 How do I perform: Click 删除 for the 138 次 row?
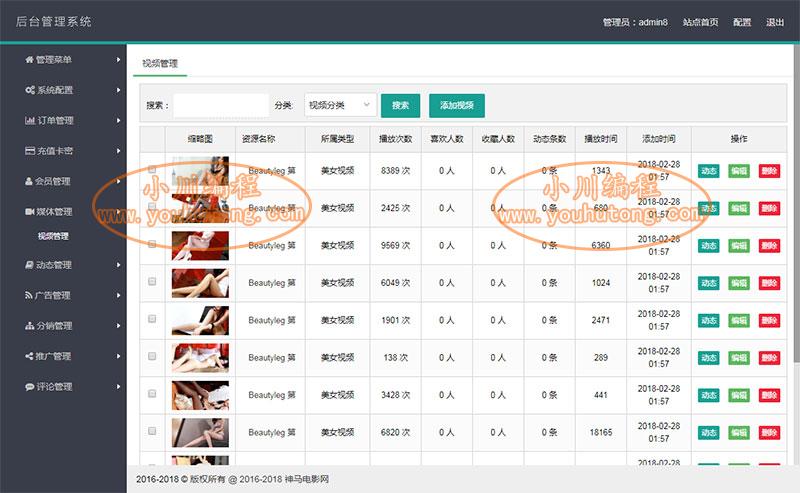click(769, 358)
